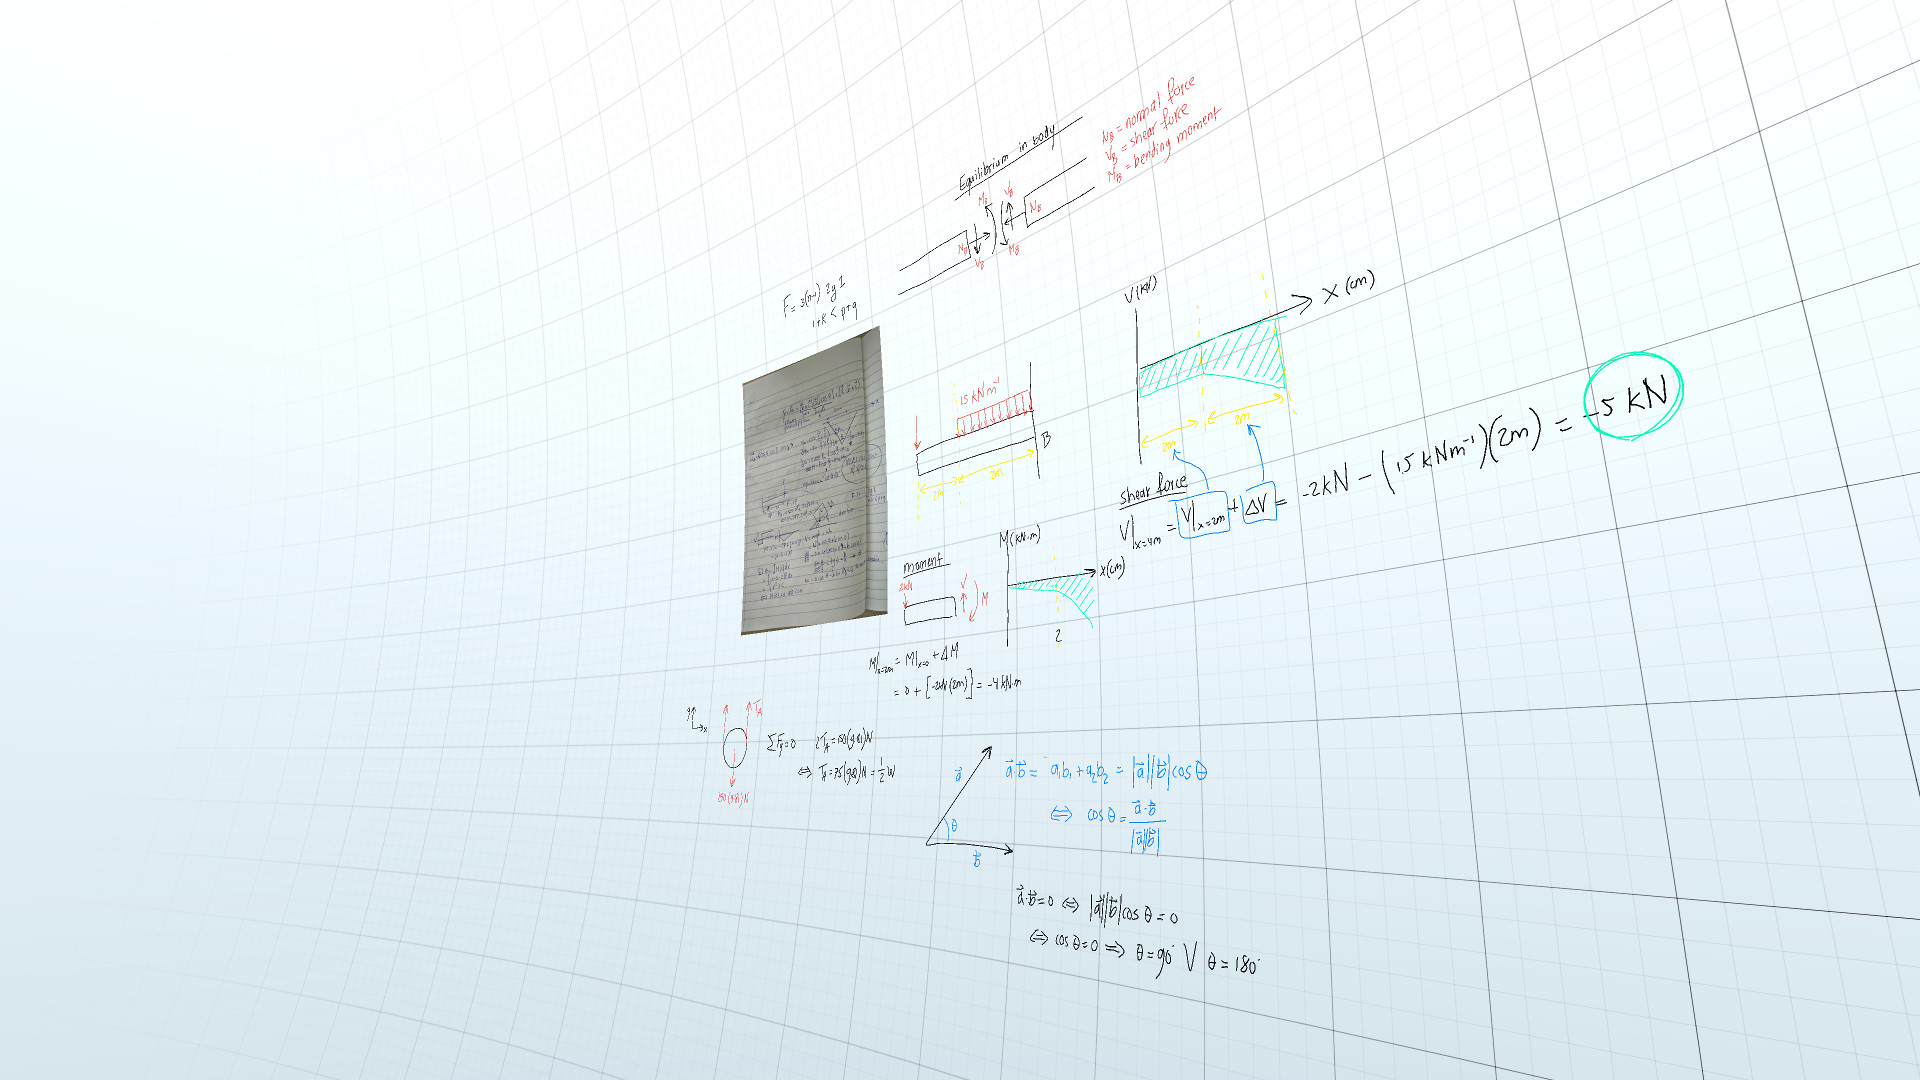Viewport: 1920px width, 1080px height.
Task: Click the blue dot product formula
Action: click(x=1105, y=771)
